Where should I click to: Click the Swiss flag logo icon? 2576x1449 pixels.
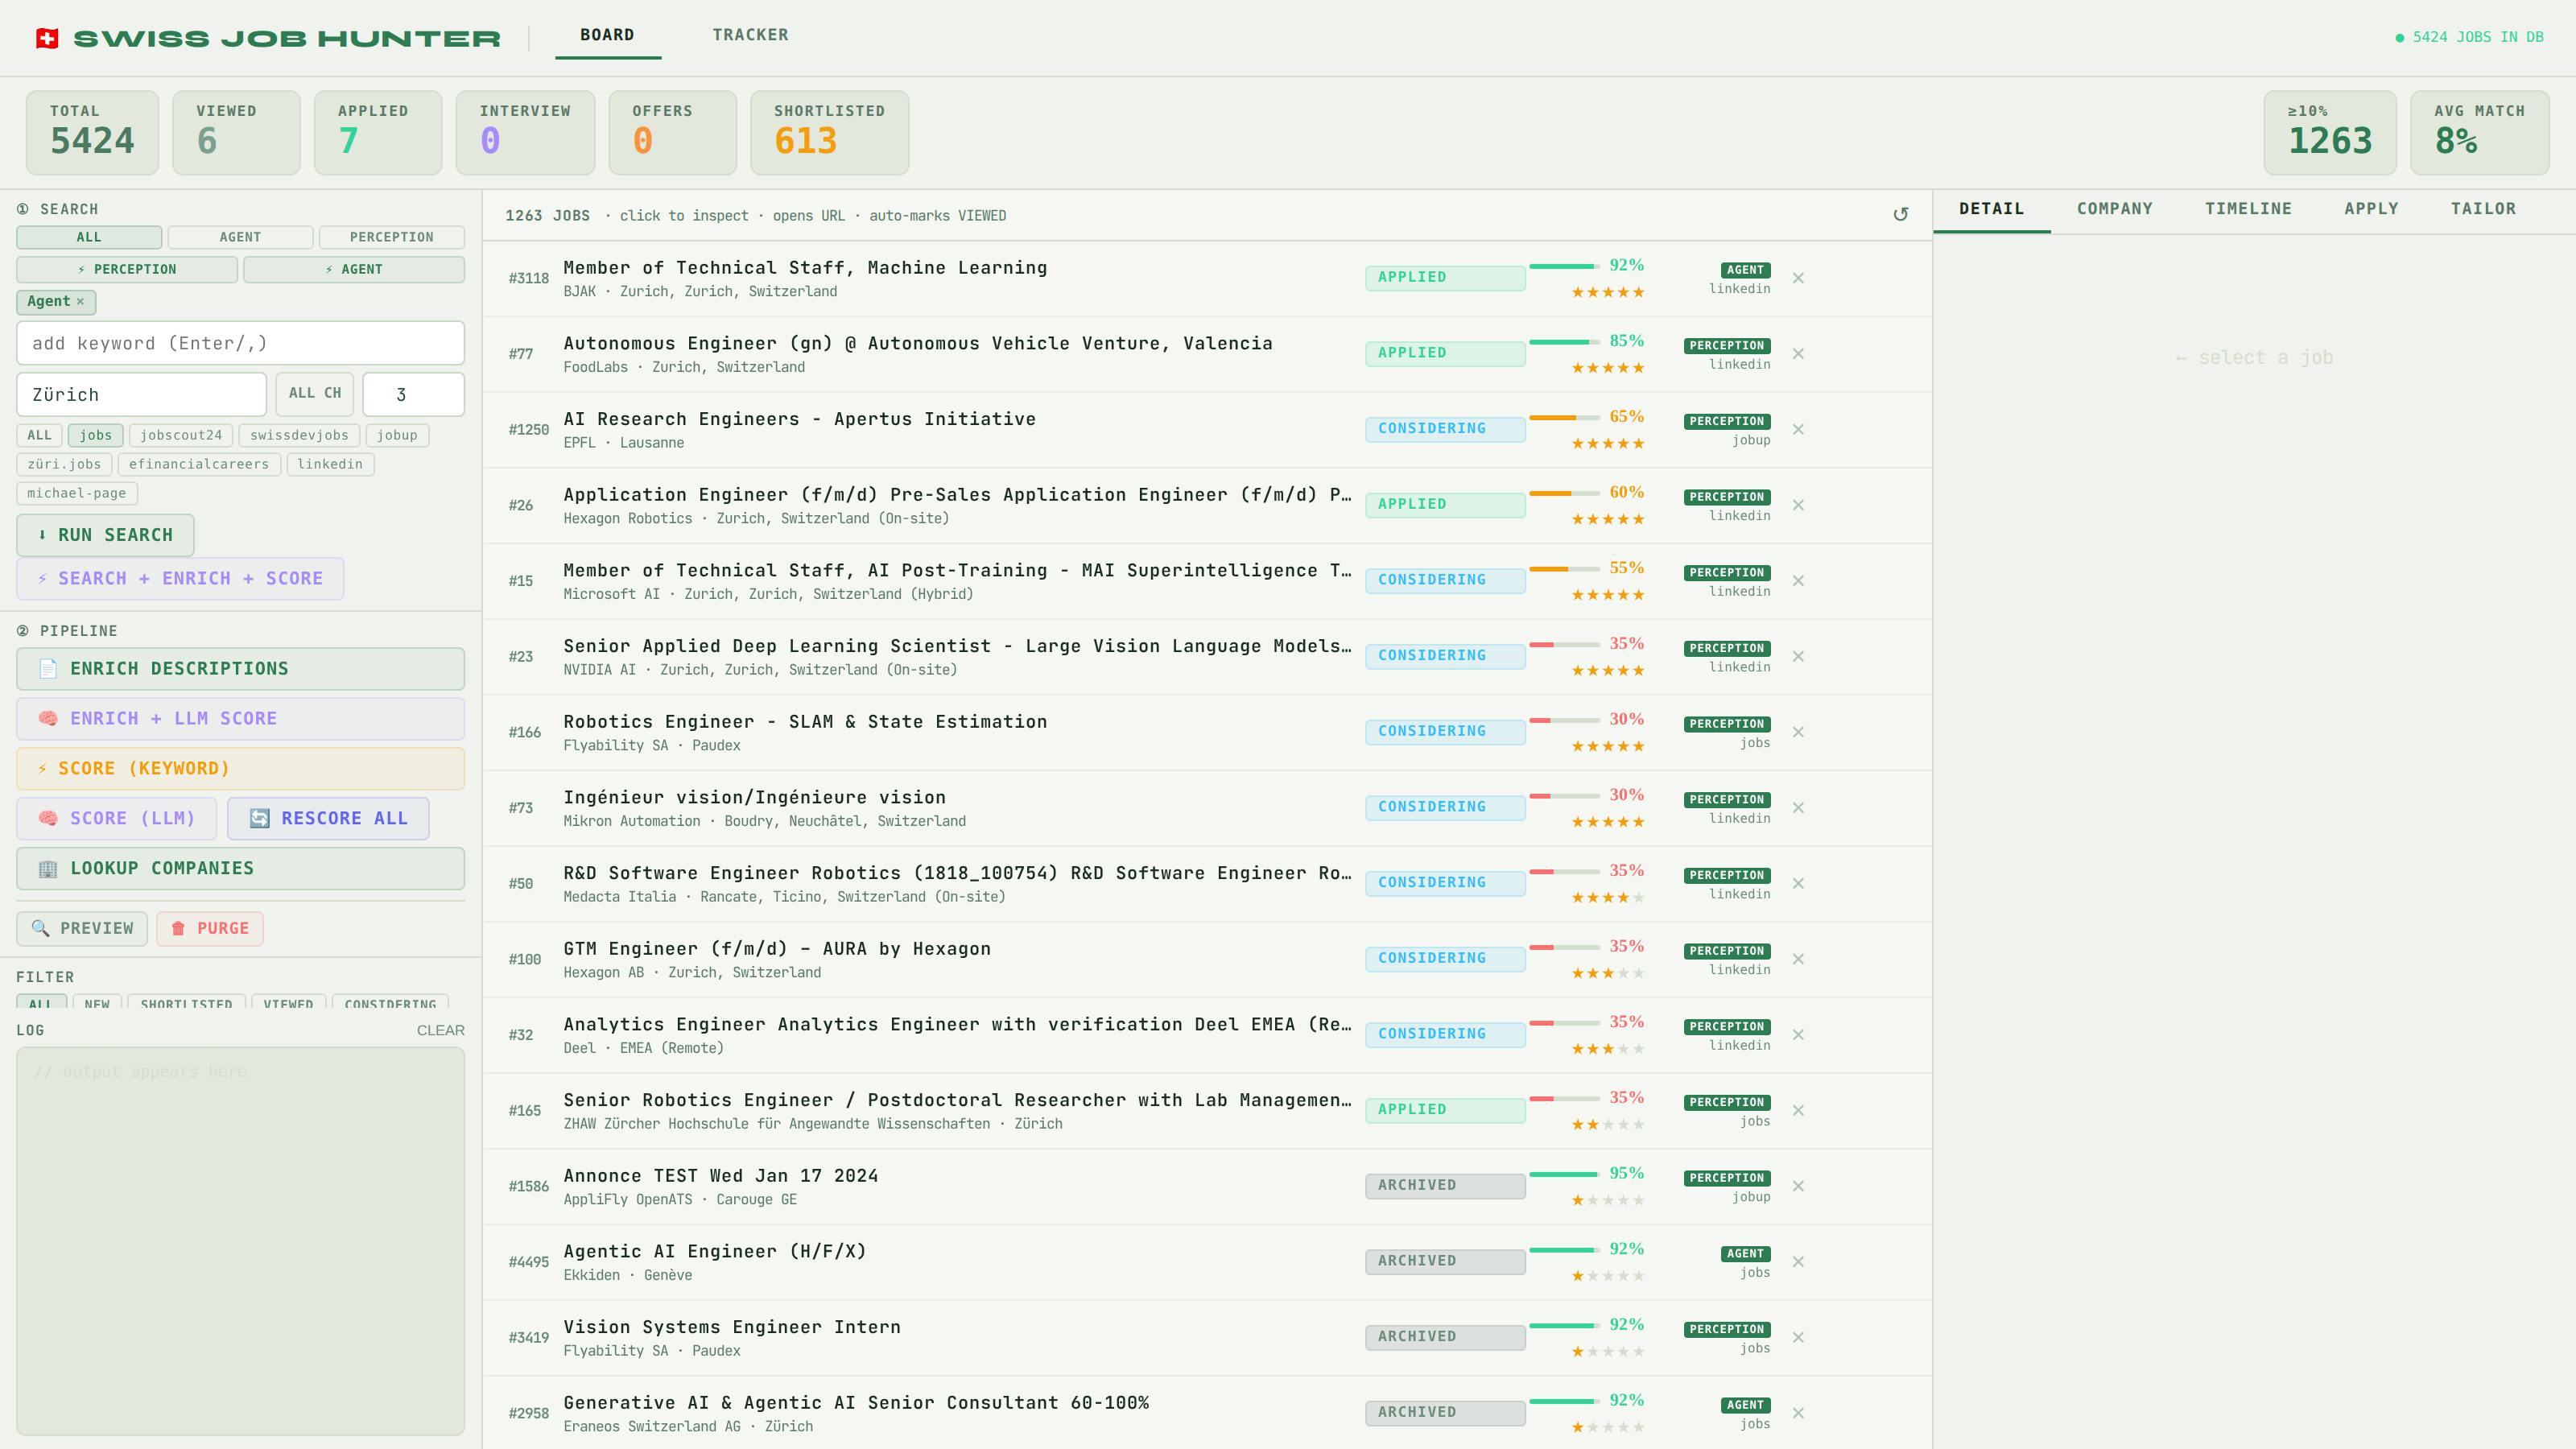tap(47, 38)
